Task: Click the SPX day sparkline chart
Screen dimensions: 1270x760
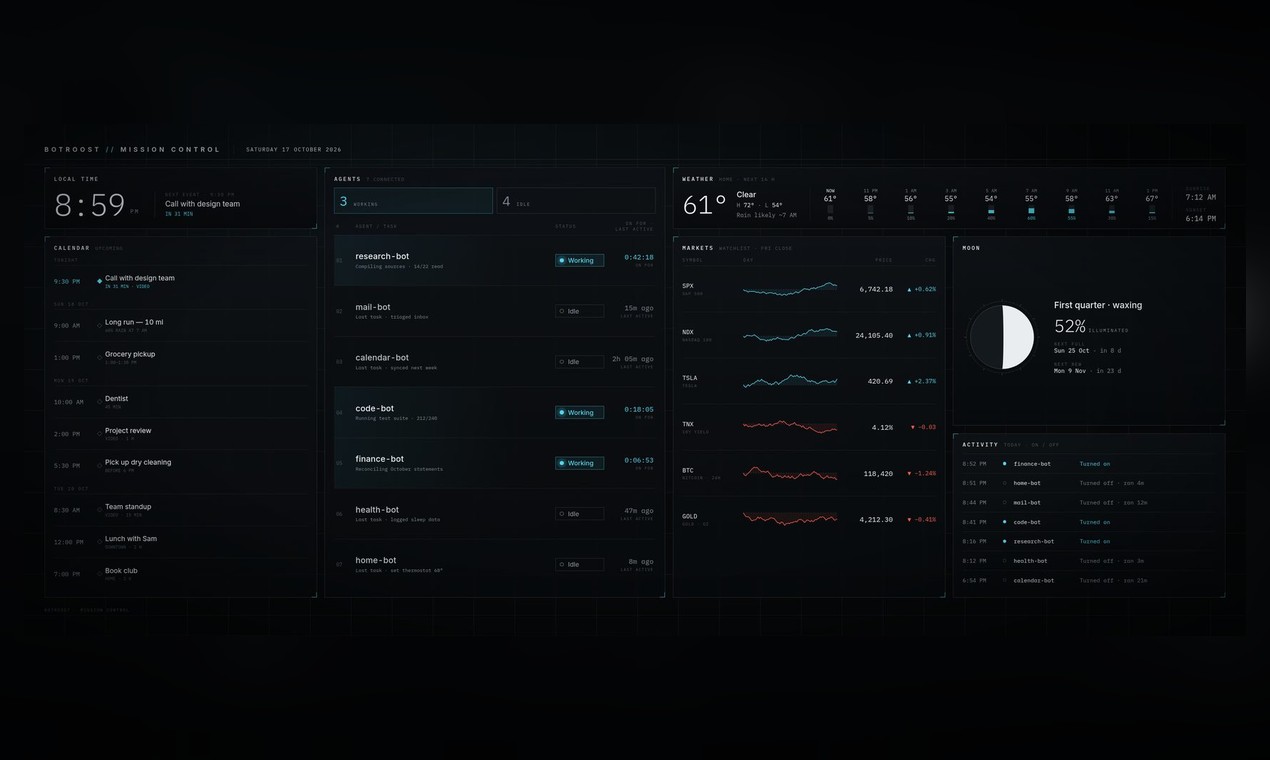Action: coord(790,289)
